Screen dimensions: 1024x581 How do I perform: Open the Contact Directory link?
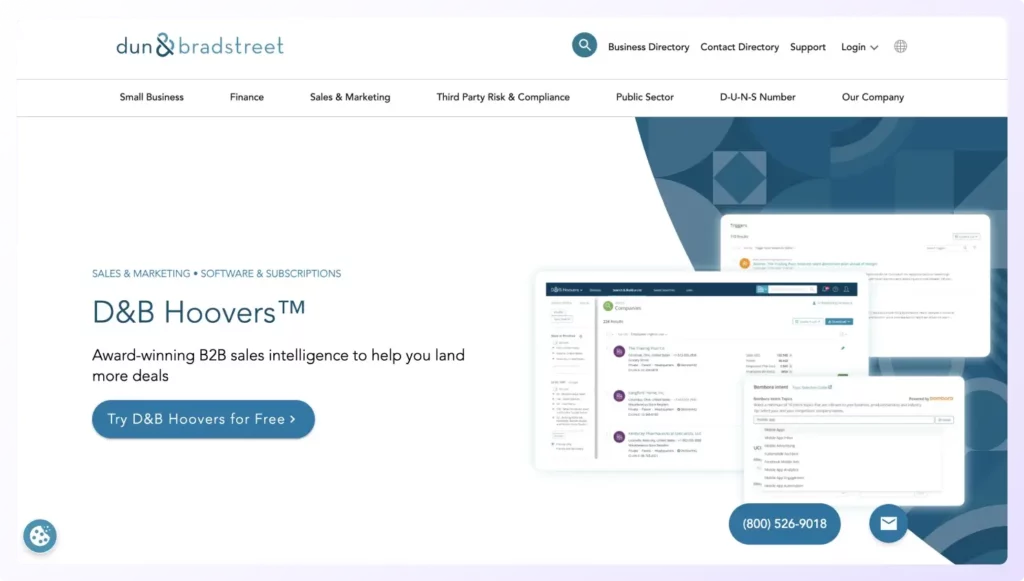(x=740, y=46)
